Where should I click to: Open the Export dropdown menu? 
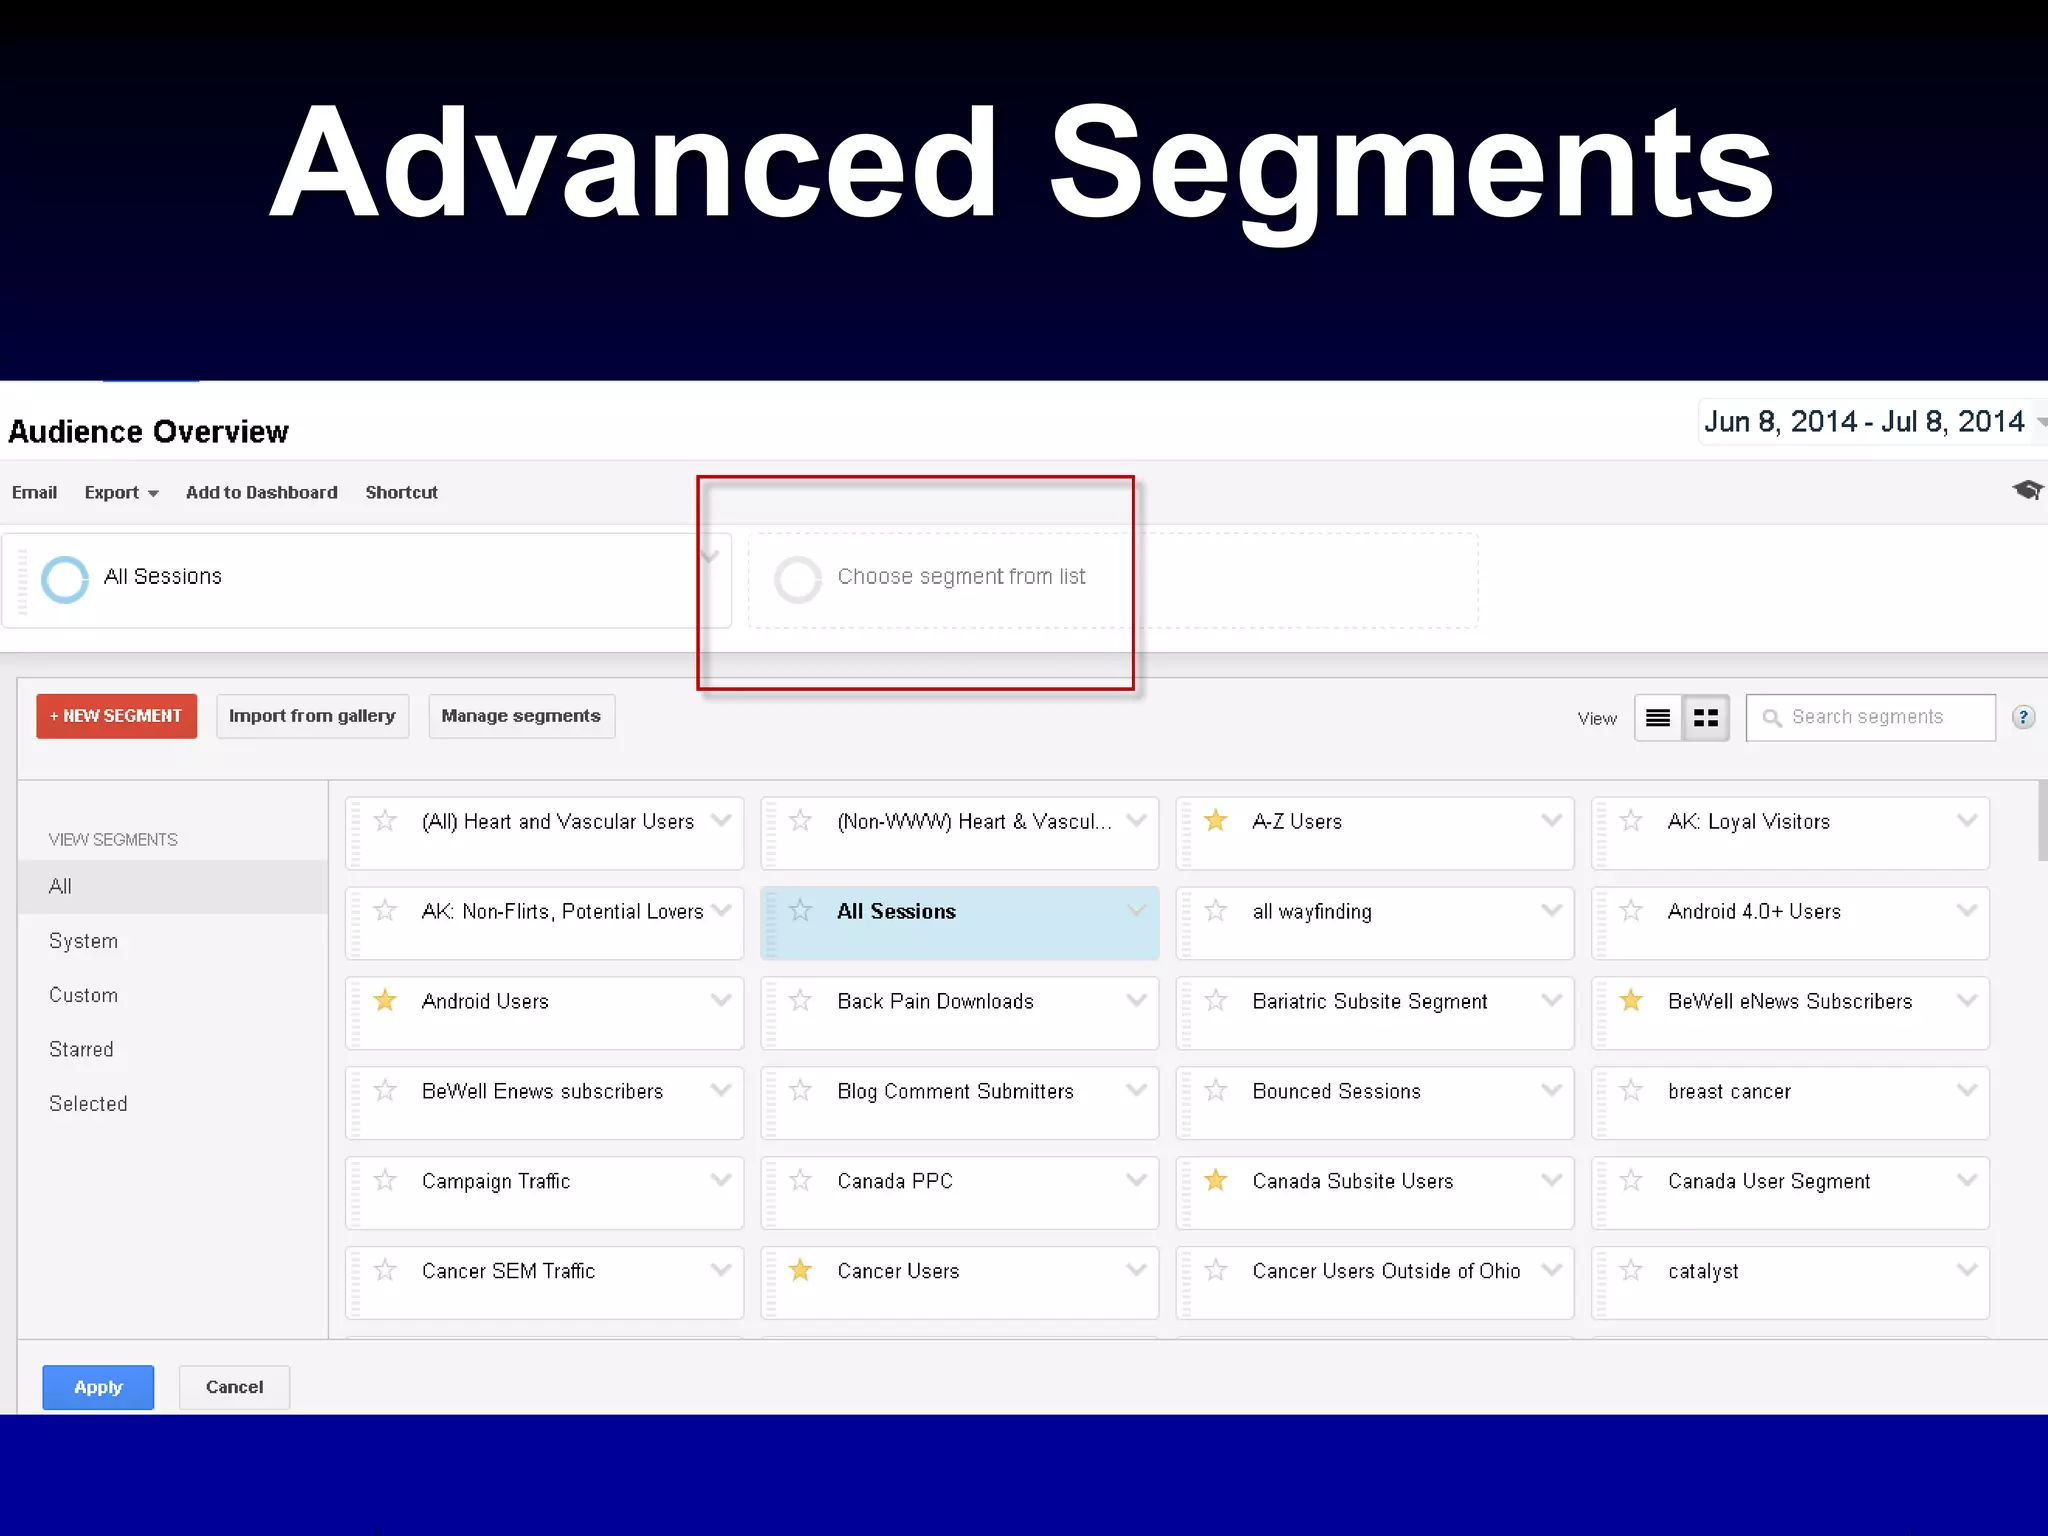click(121, 492)
